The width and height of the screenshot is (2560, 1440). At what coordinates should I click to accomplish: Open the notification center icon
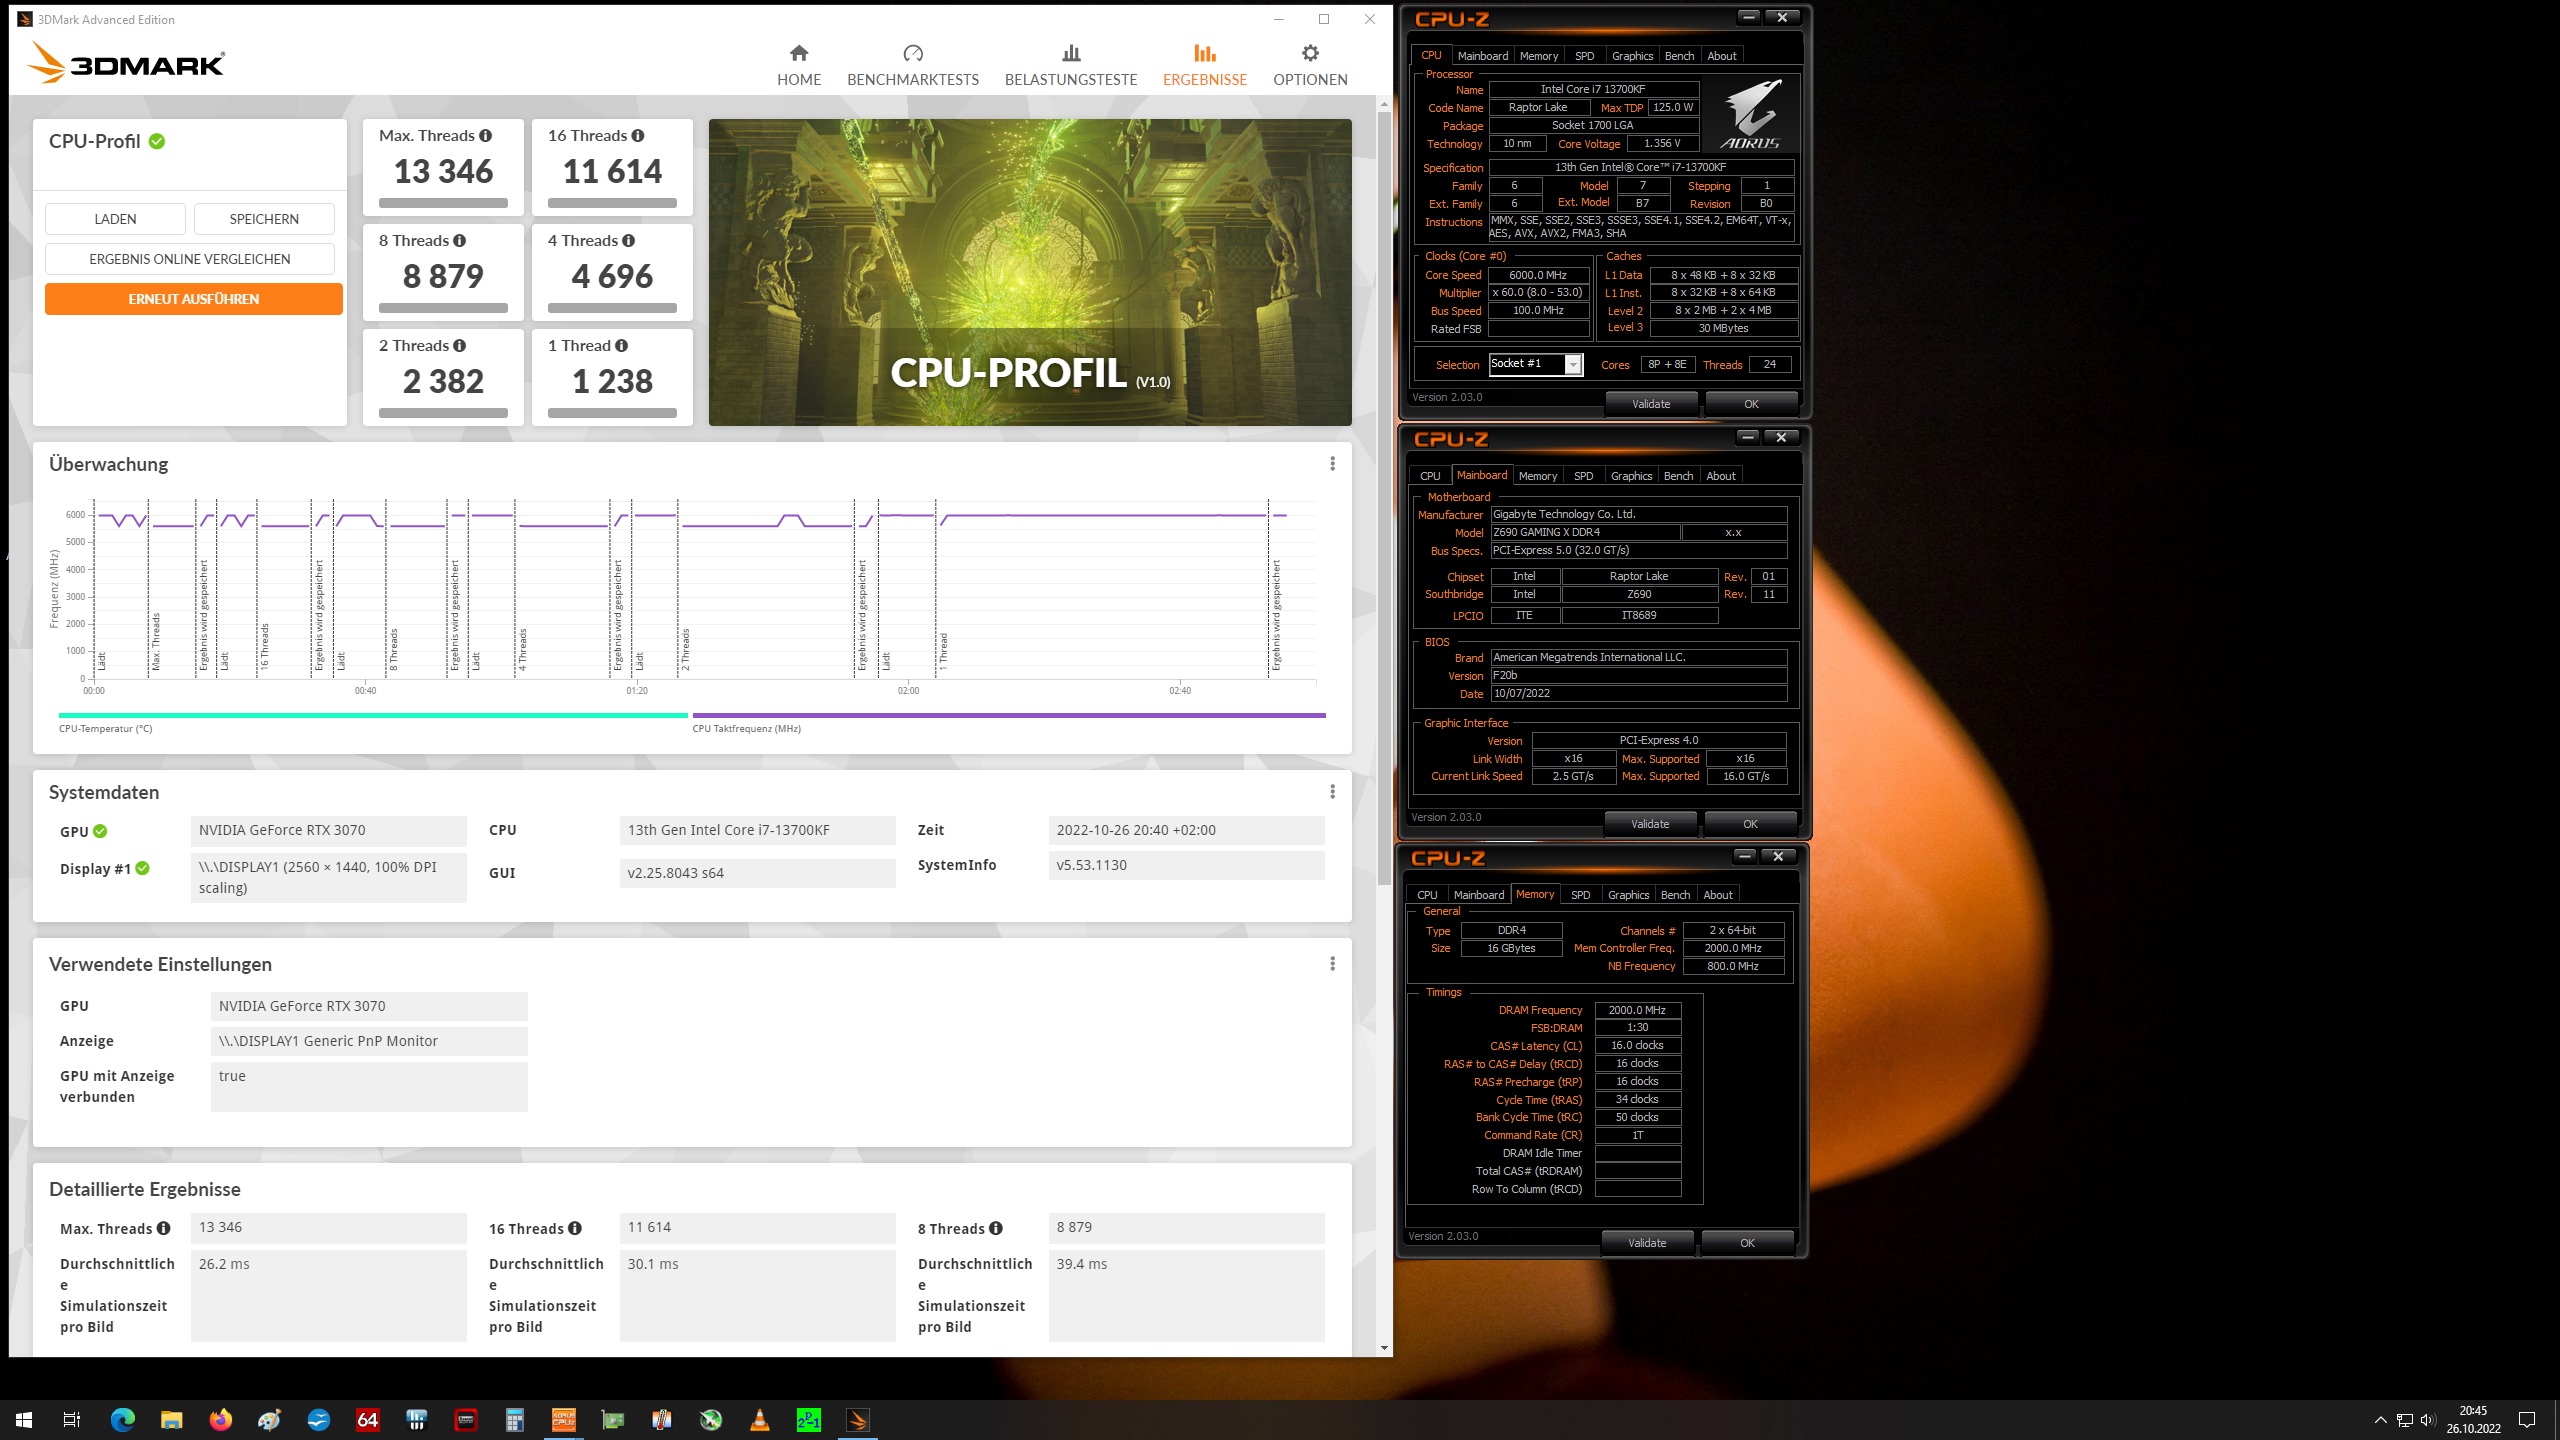[2527, 1420]
